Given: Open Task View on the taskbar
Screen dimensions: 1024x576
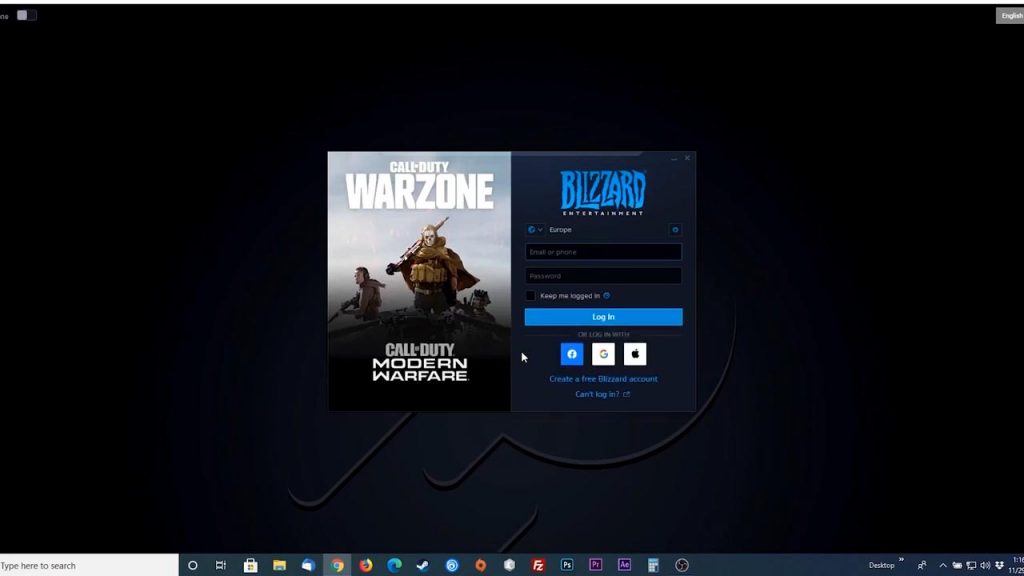Looking at the screenshot, I should (x=221, y=566).
